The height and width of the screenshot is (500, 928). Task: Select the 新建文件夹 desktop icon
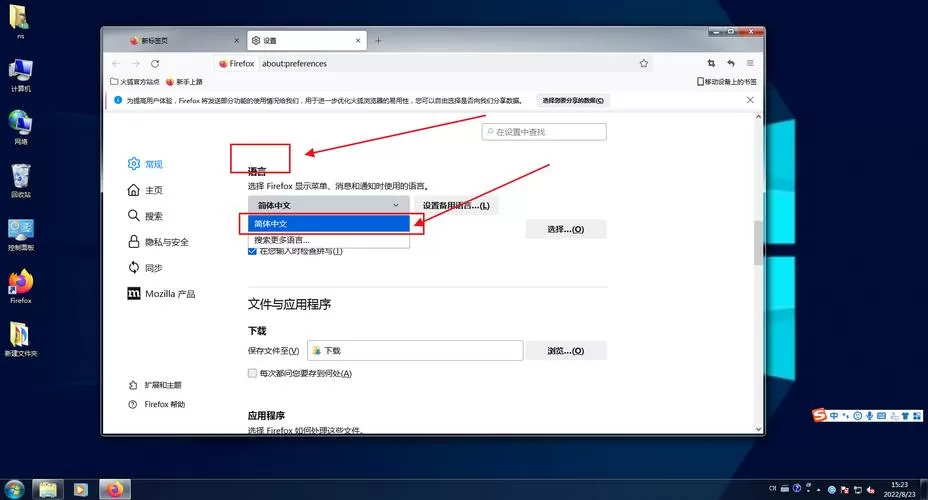[21, 339]
